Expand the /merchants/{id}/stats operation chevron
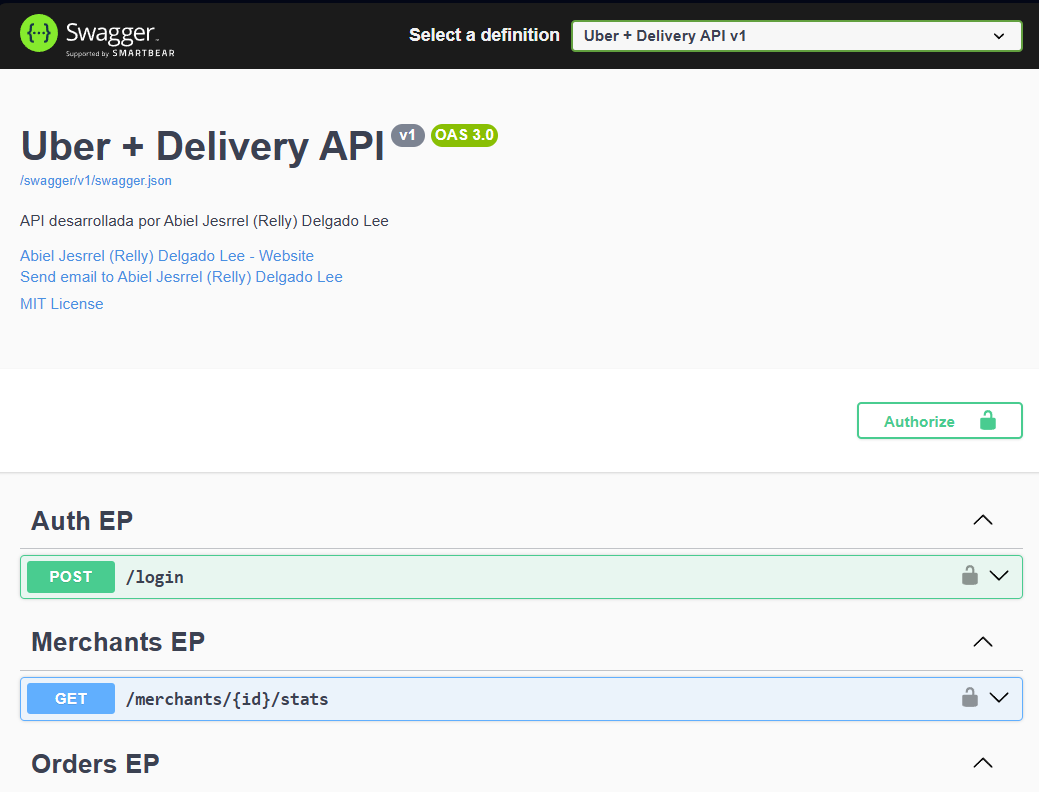This screenshot has height=792, width=1039. pos(999,697)
